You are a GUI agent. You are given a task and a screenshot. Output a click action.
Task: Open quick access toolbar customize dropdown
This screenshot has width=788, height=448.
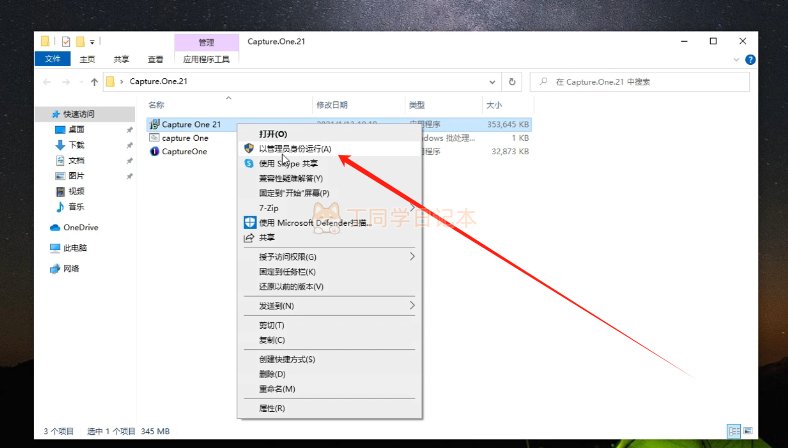(92, 42)
